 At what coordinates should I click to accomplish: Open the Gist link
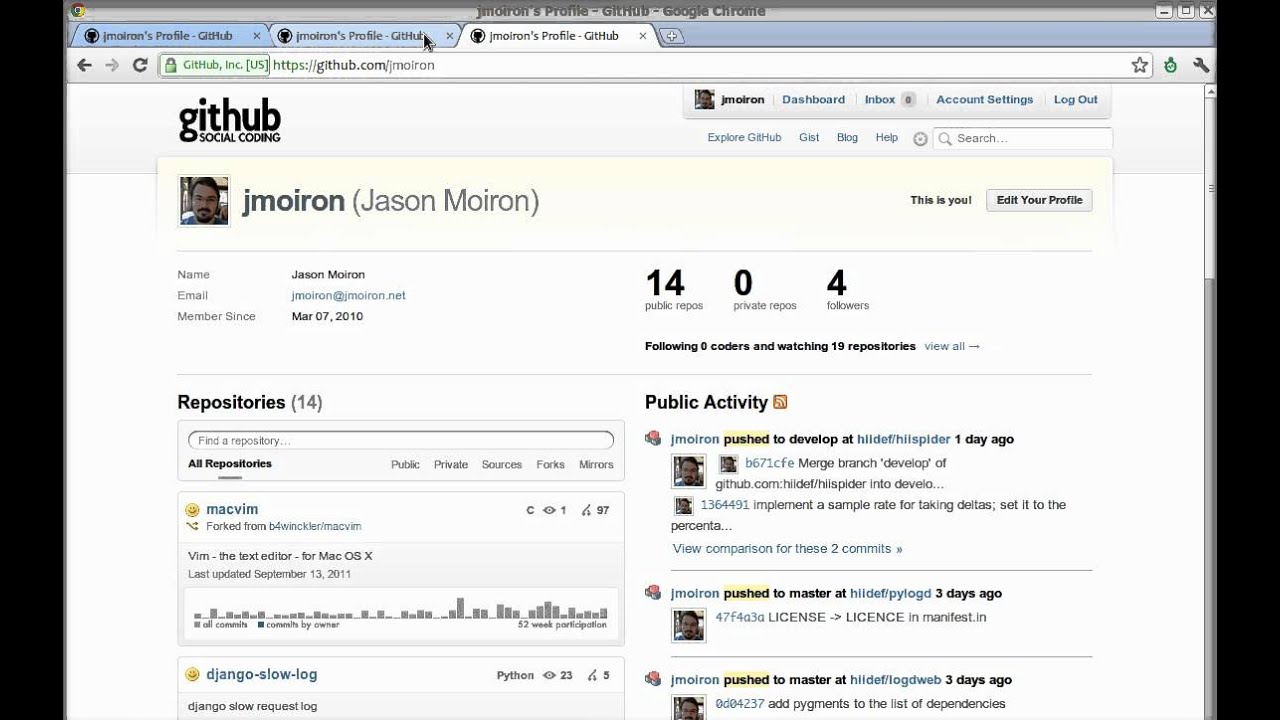809,138
